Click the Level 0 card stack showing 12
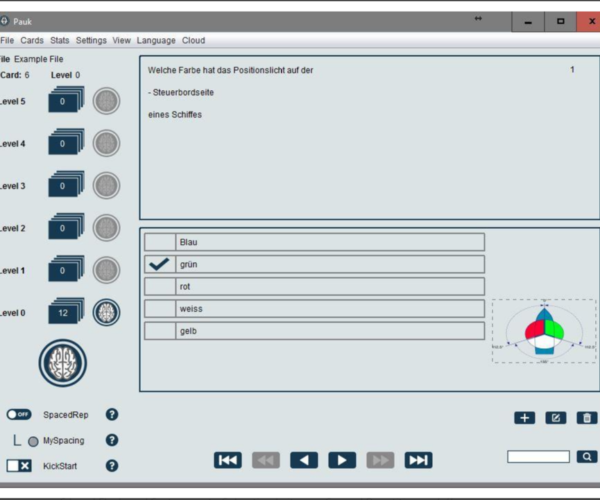Image resolution: width=600 pixels, height=500 pixels. [x=66, y=311]
